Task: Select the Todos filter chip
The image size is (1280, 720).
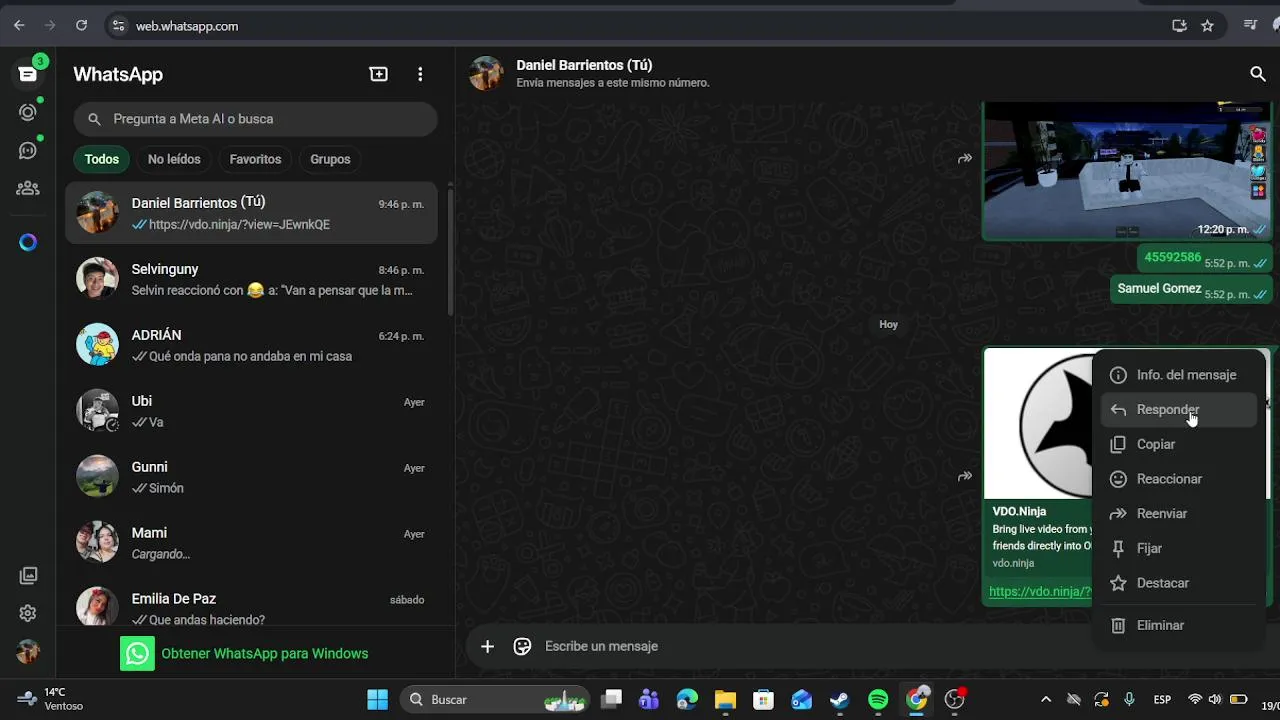Action: point(102,159)
